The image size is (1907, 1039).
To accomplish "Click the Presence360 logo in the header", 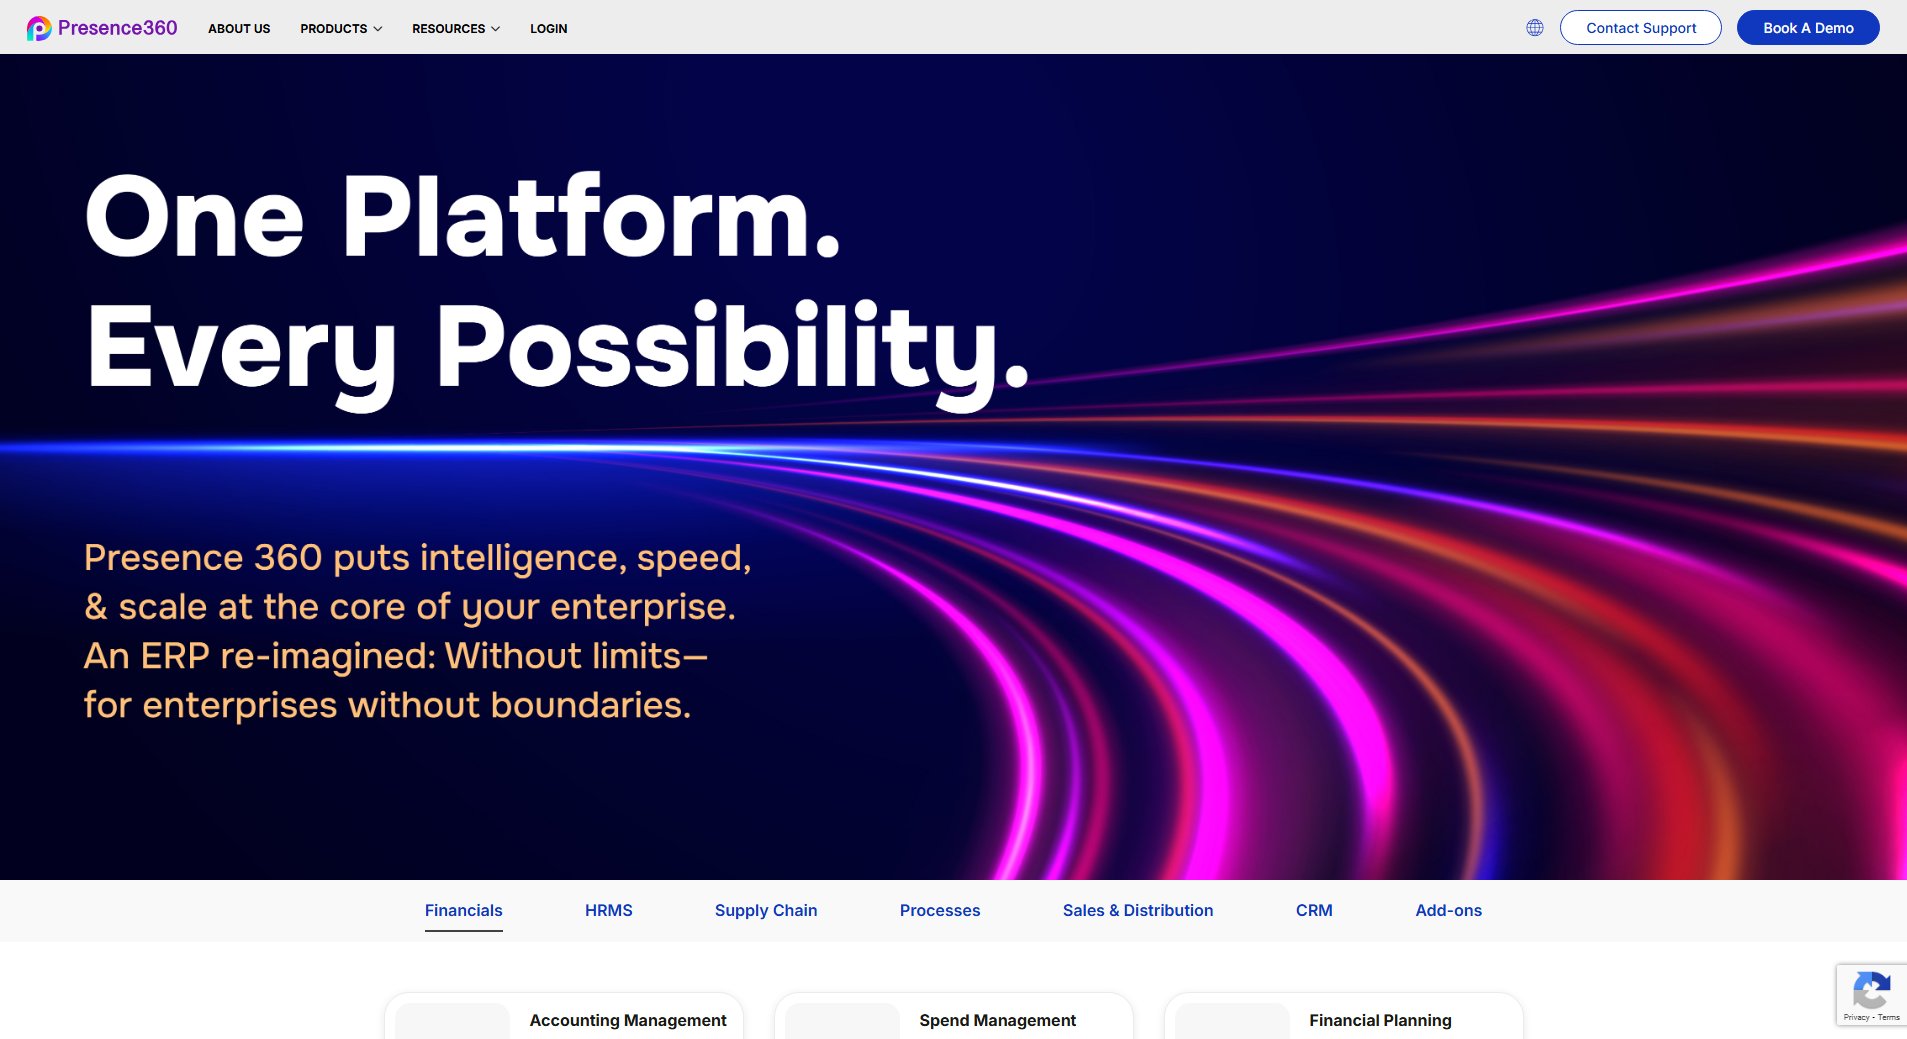I will (x=102, y=28).
